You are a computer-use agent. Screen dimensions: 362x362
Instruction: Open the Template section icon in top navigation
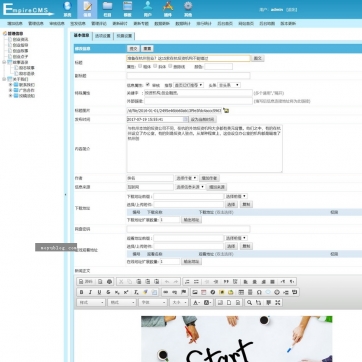(x=127, y=6)
